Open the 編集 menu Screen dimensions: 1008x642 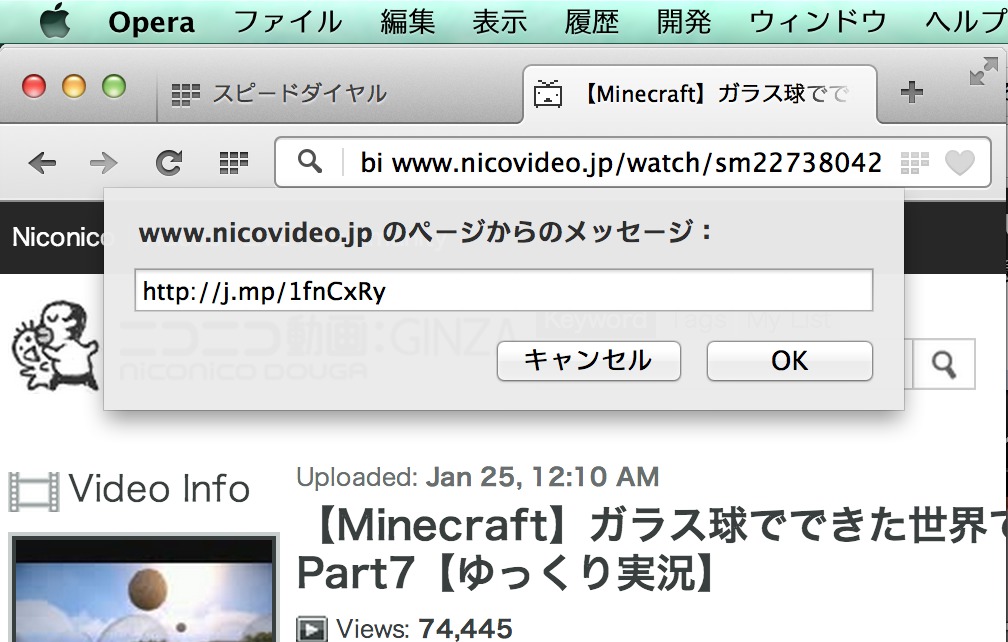[x=408, y=22]
